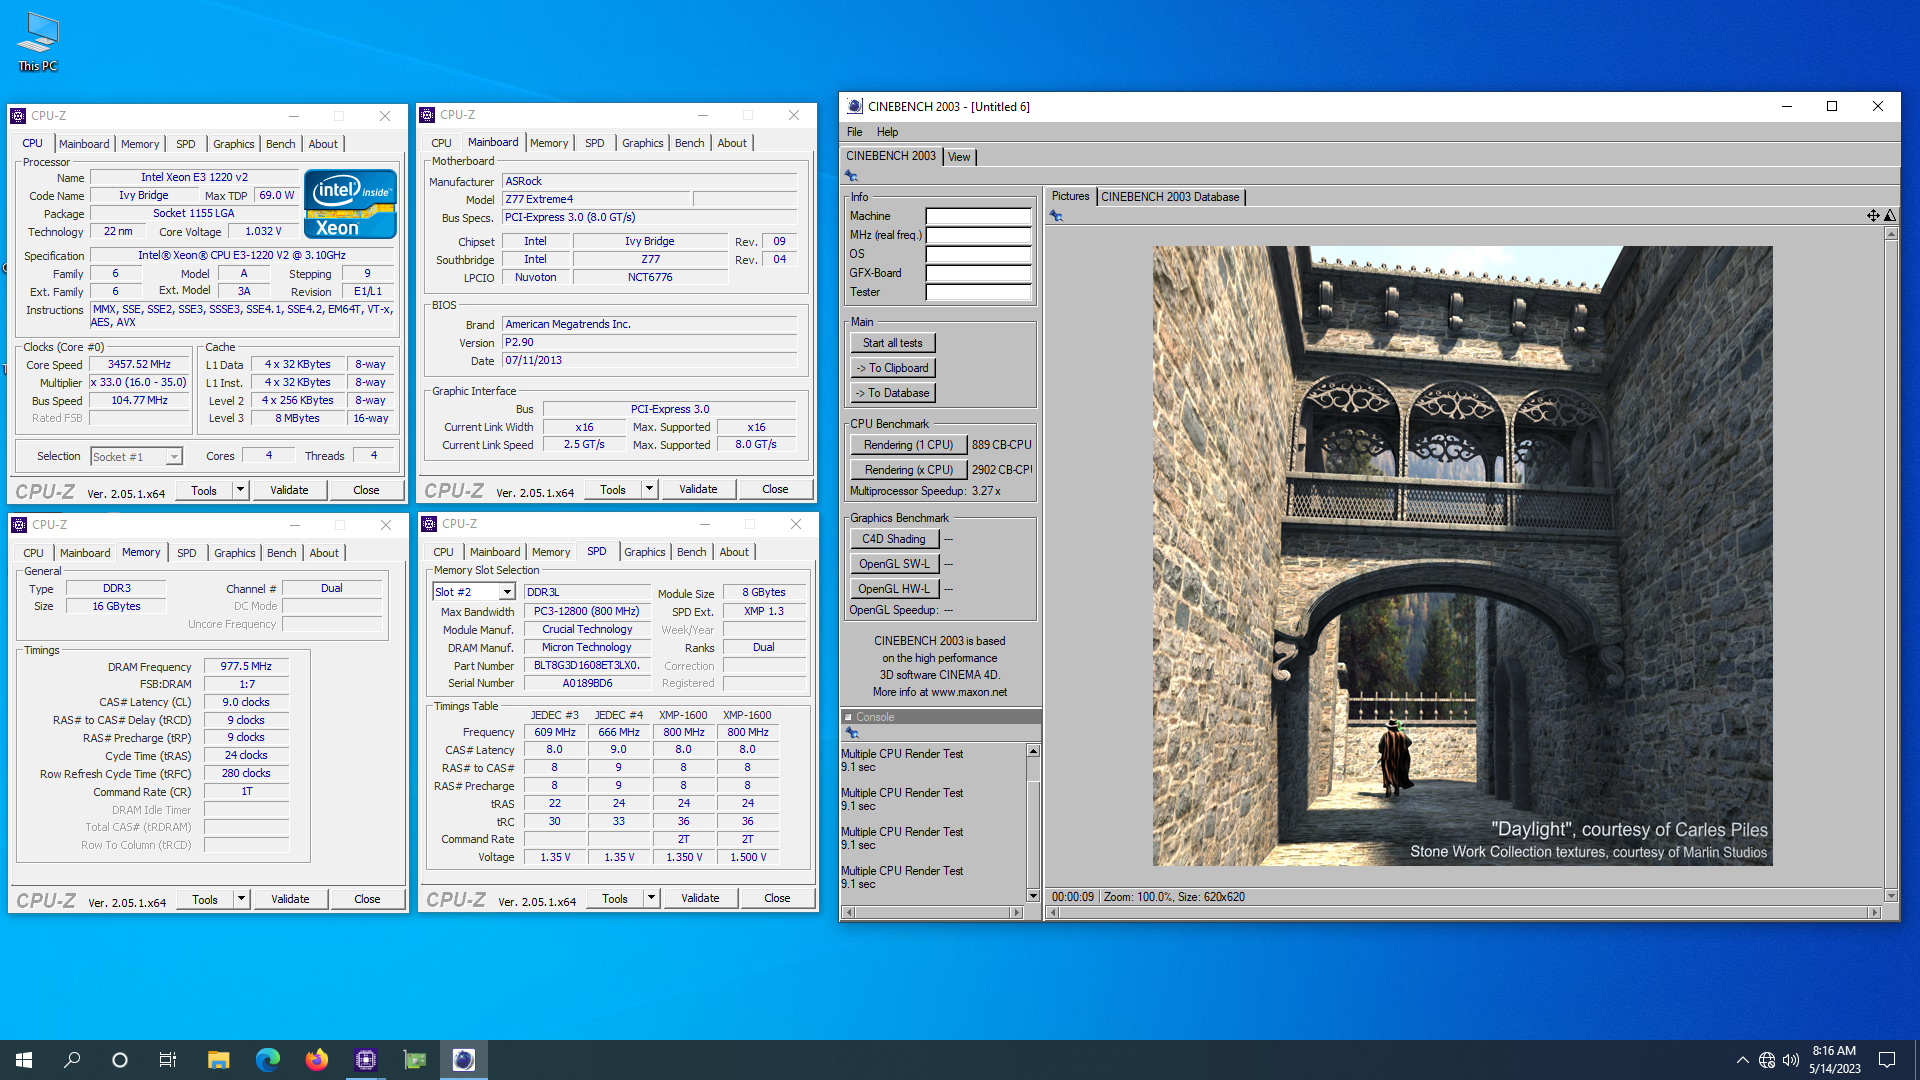
Task: Expand the Tools dropdown arrow in Memory window
Action: [241, 899]
